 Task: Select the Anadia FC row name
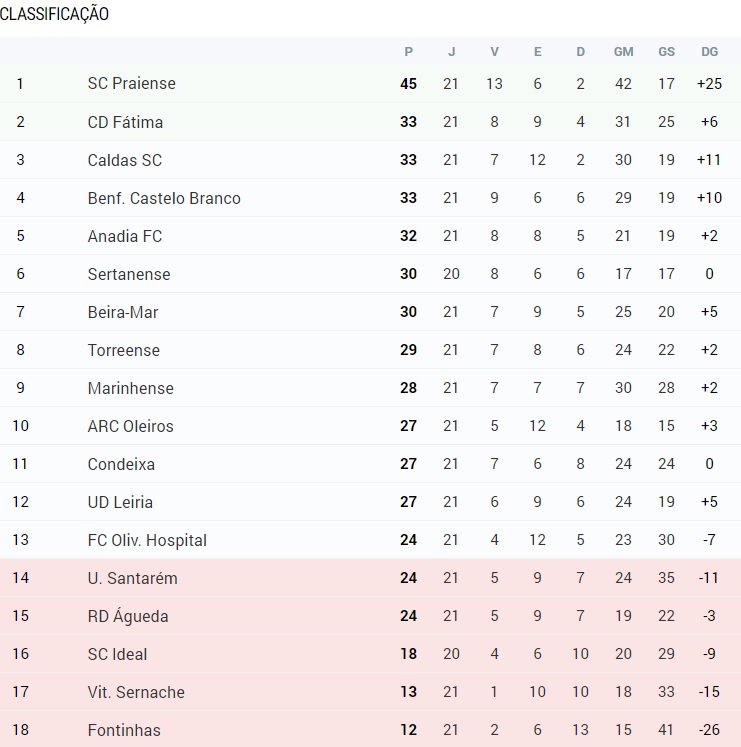pos(125,236)
